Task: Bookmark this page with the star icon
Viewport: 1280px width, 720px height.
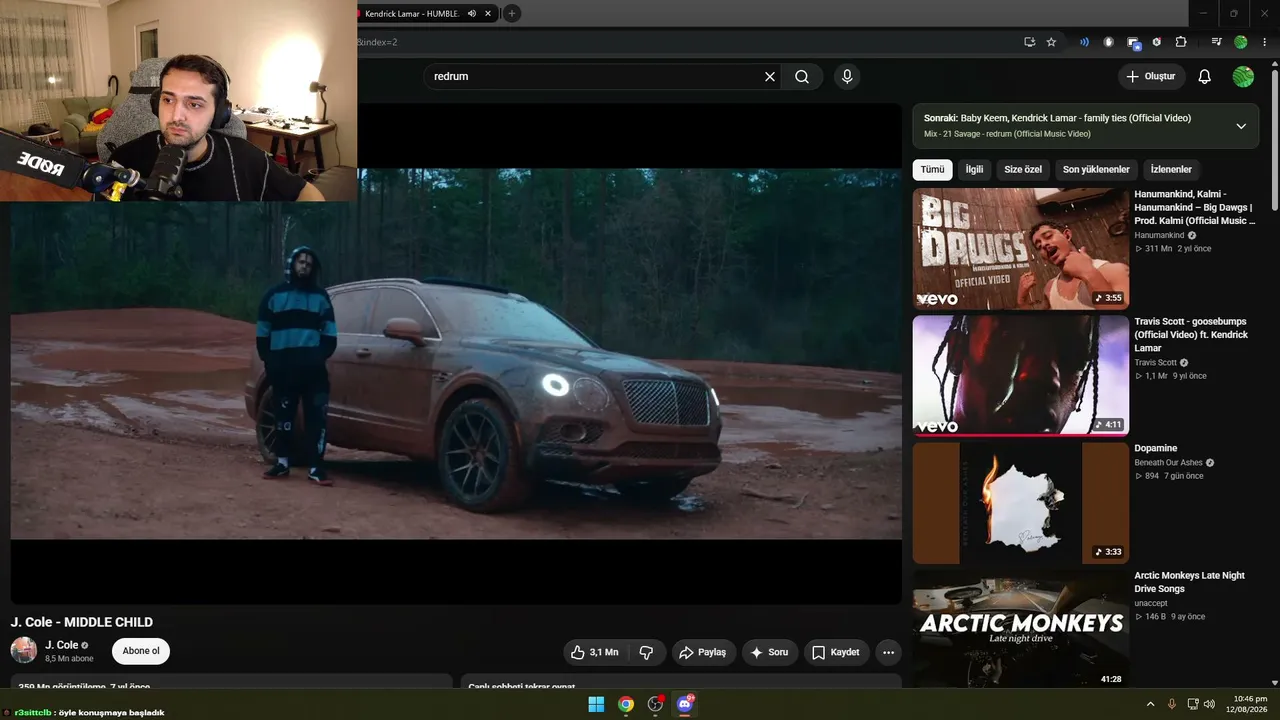Action: (1051, 42)
